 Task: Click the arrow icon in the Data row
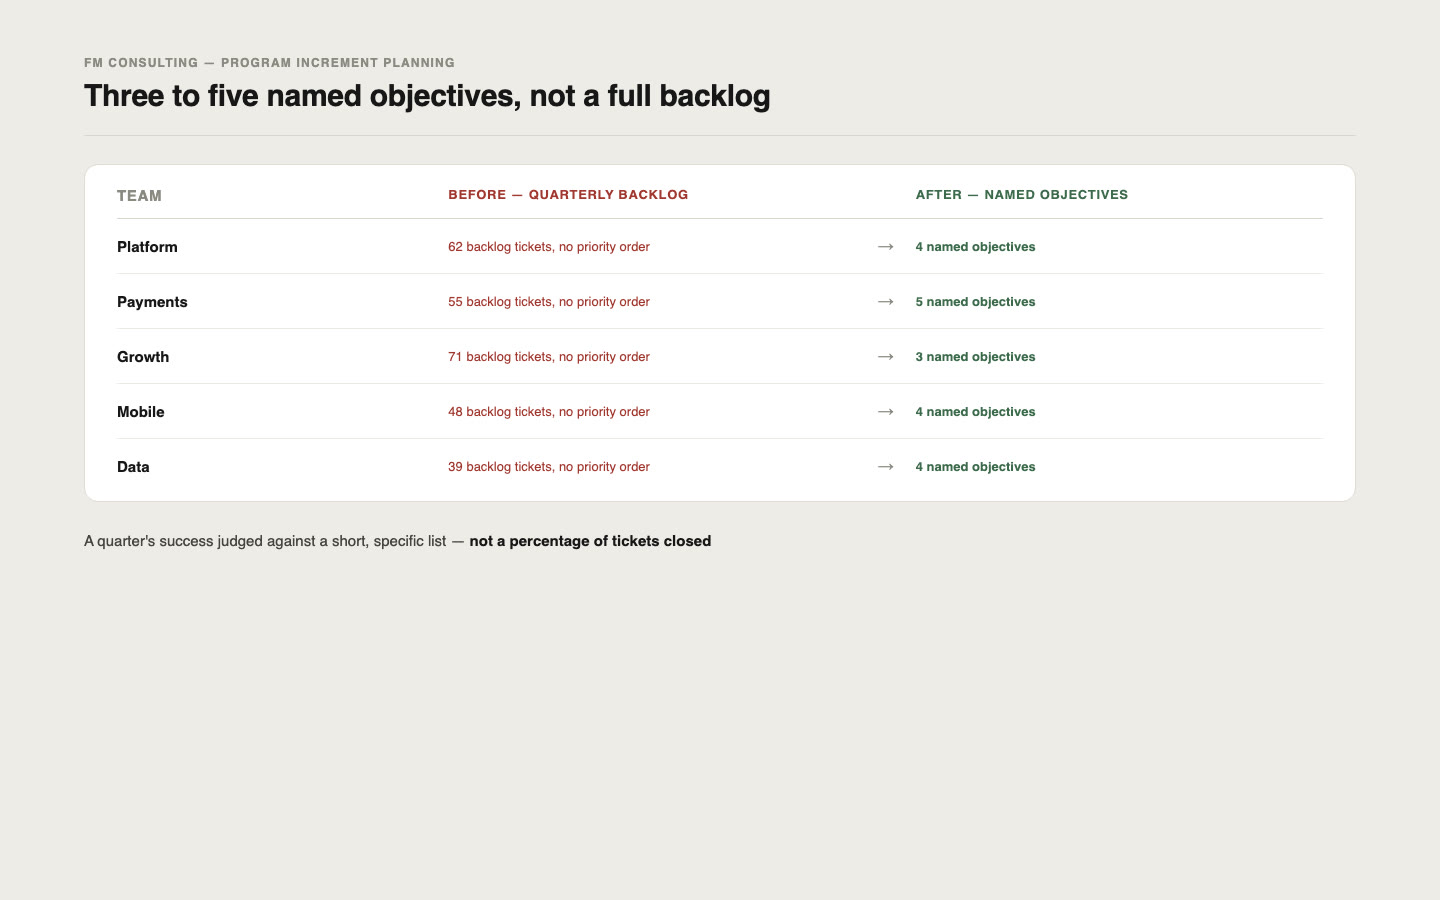(885, 467)
